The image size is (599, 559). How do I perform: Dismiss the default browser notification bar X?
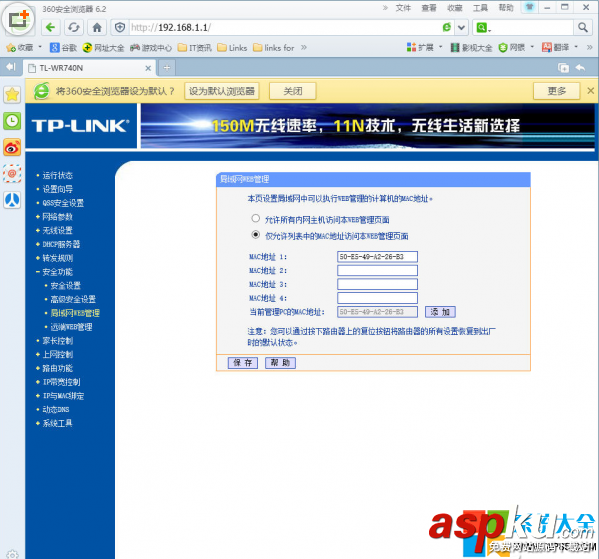pyautogui.click(x=591, y=91)
